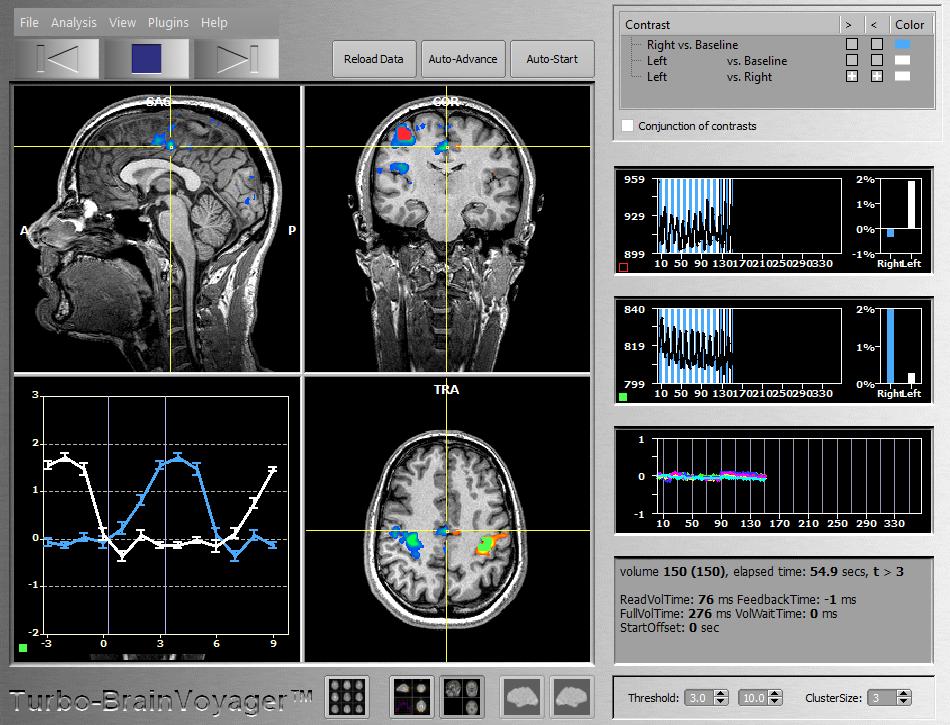Increase the upper Threshold 10.0 stepper

pyautogui.click(x=775, y=693)
